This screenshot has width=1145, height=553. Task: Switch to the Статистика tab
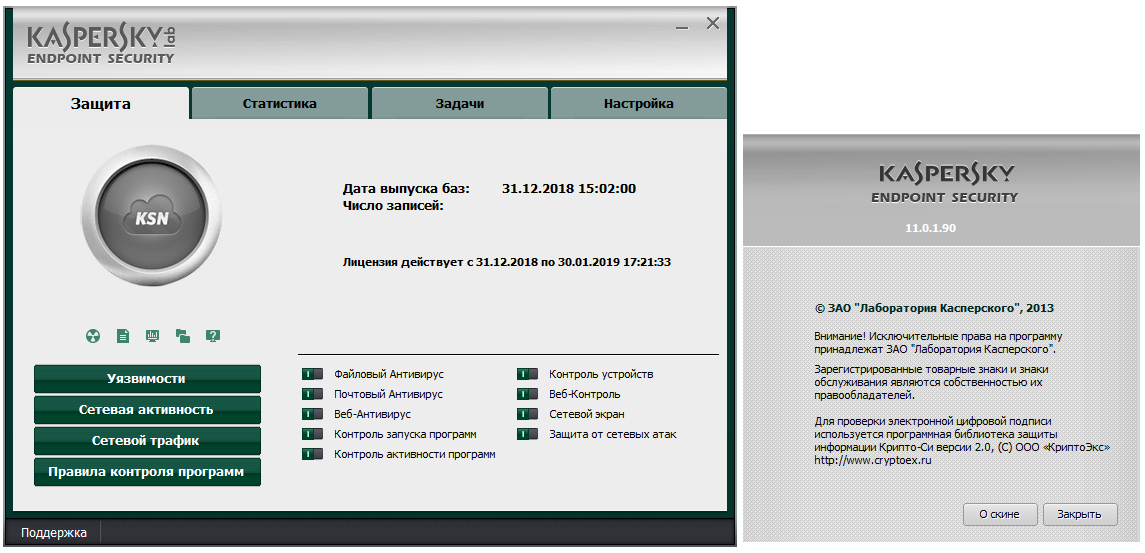(280, 104)
